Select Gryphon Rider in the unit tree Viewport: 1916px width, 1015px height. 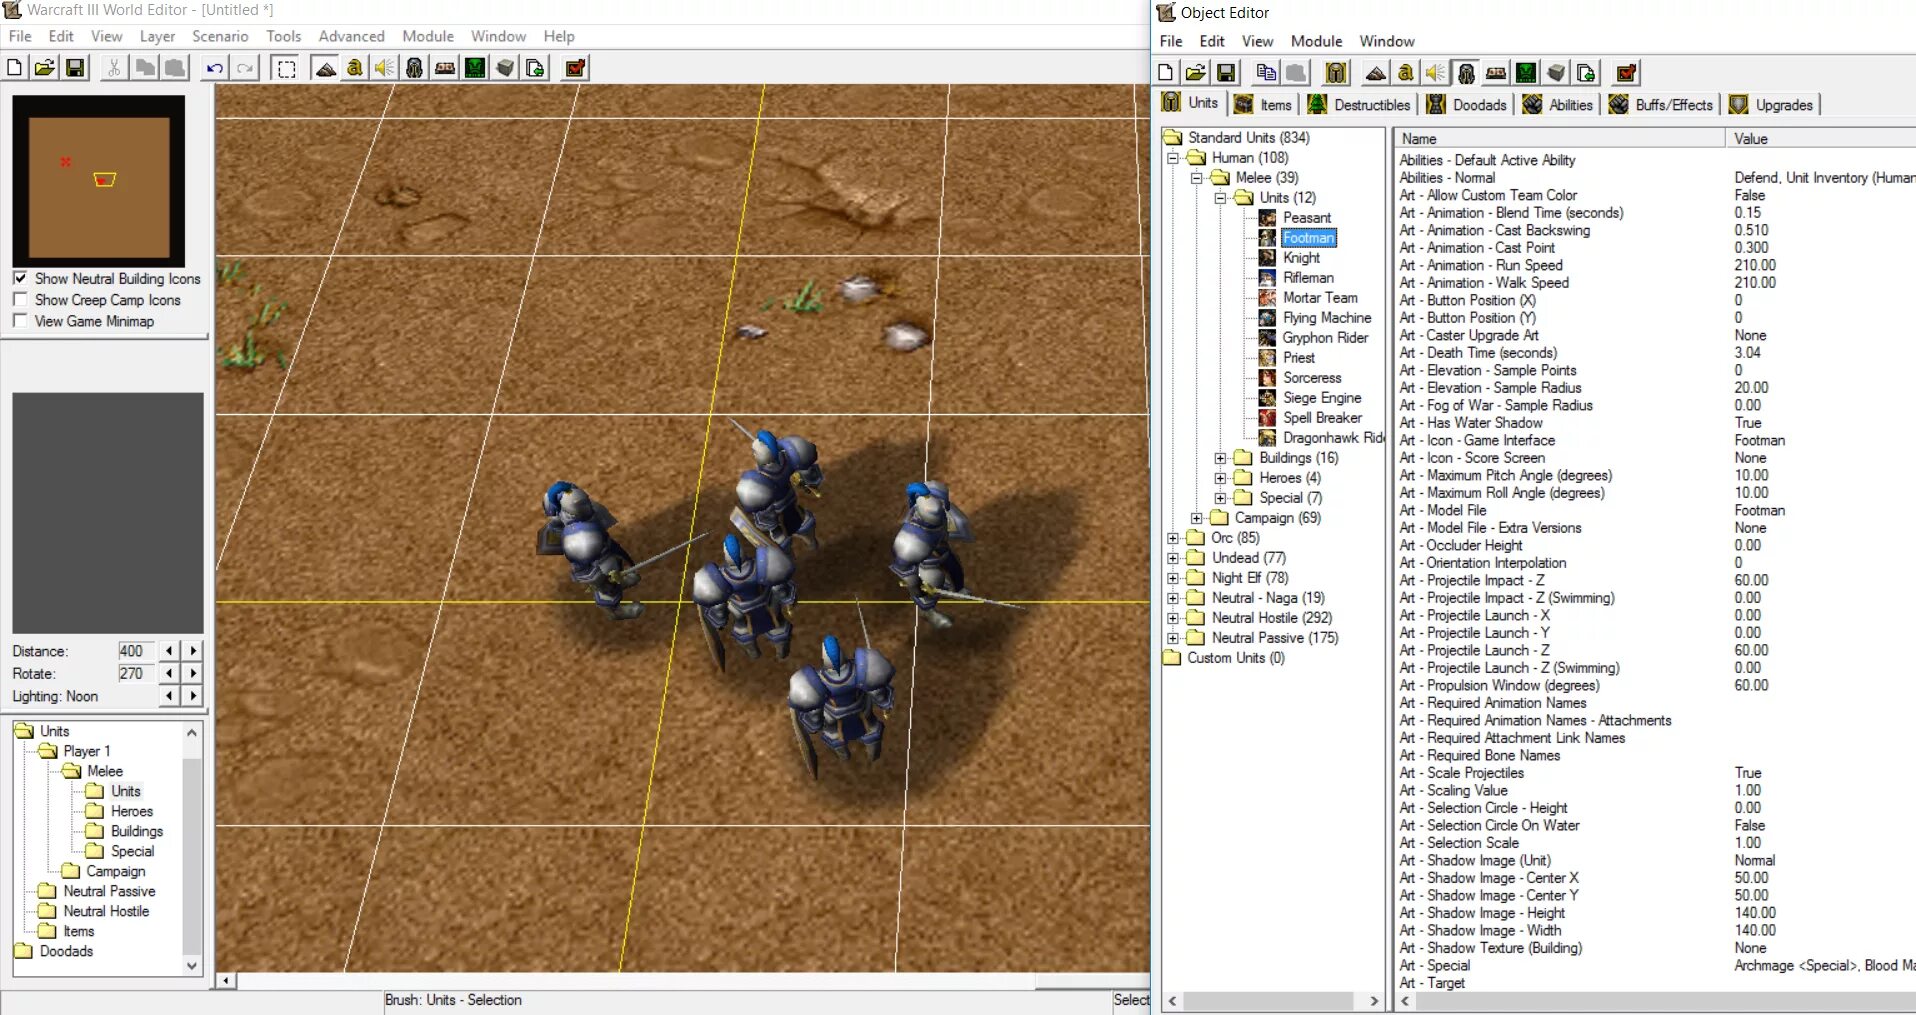click(x=1325, y=338)
